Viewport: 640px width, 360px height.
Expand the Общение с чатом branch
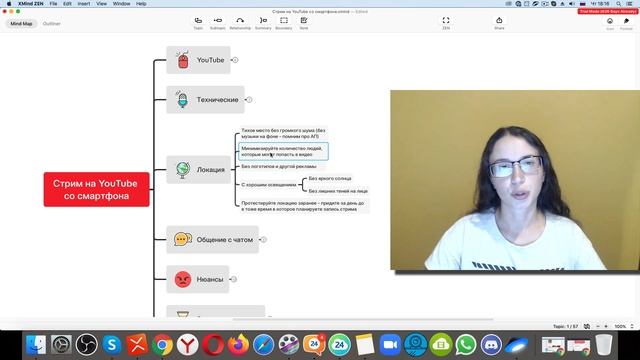tap(264, 240)
